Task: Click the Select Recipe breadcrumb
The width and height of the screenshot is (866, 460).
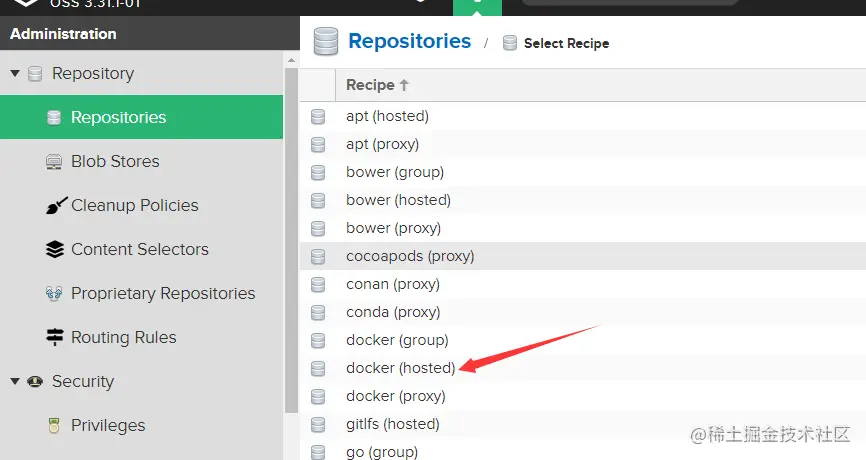Action: pos(566,43)
